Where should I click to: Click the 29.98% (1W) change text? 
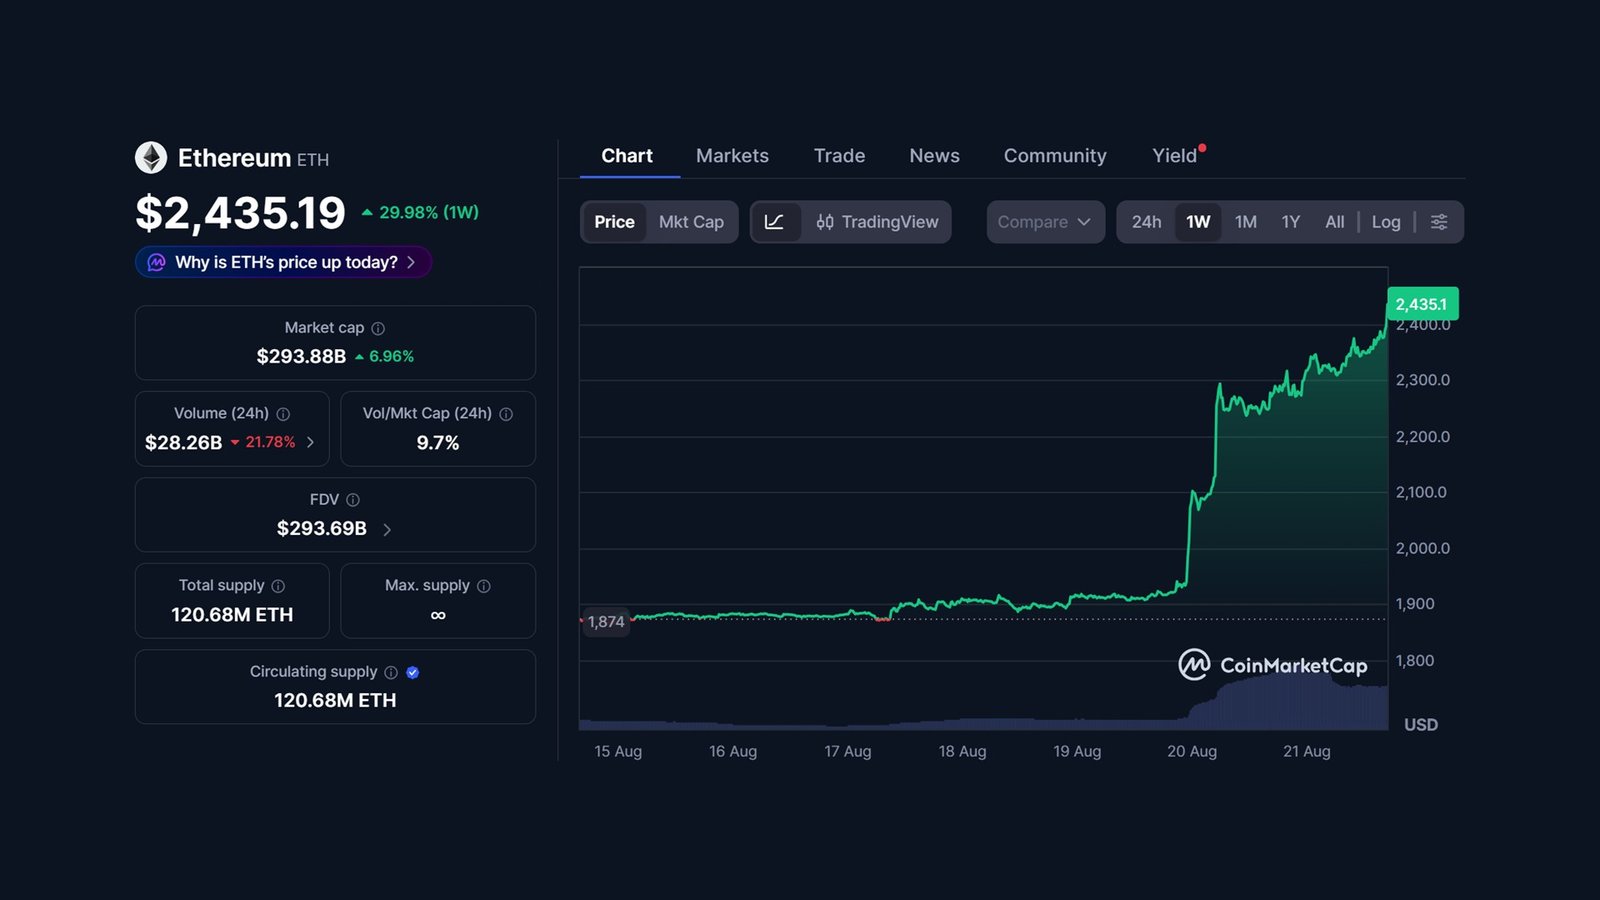click(x=429, y=212)
